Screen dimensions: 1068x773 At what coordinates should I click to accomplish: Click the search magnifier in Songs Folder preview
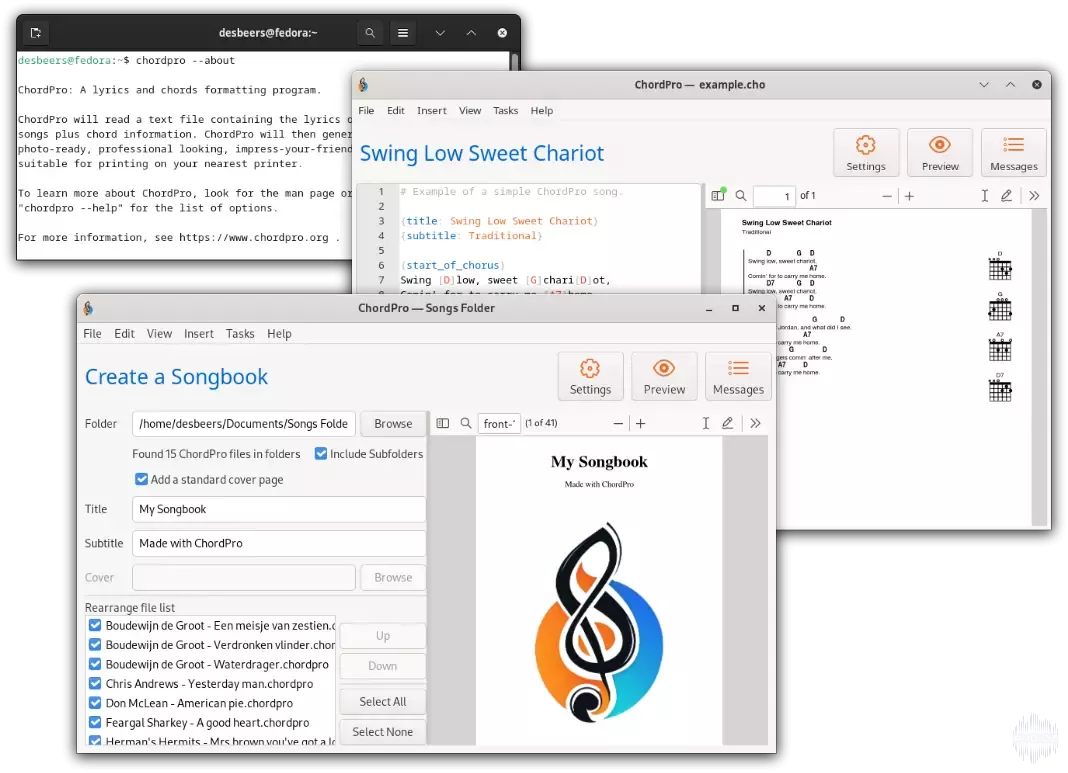click(466, 424)
